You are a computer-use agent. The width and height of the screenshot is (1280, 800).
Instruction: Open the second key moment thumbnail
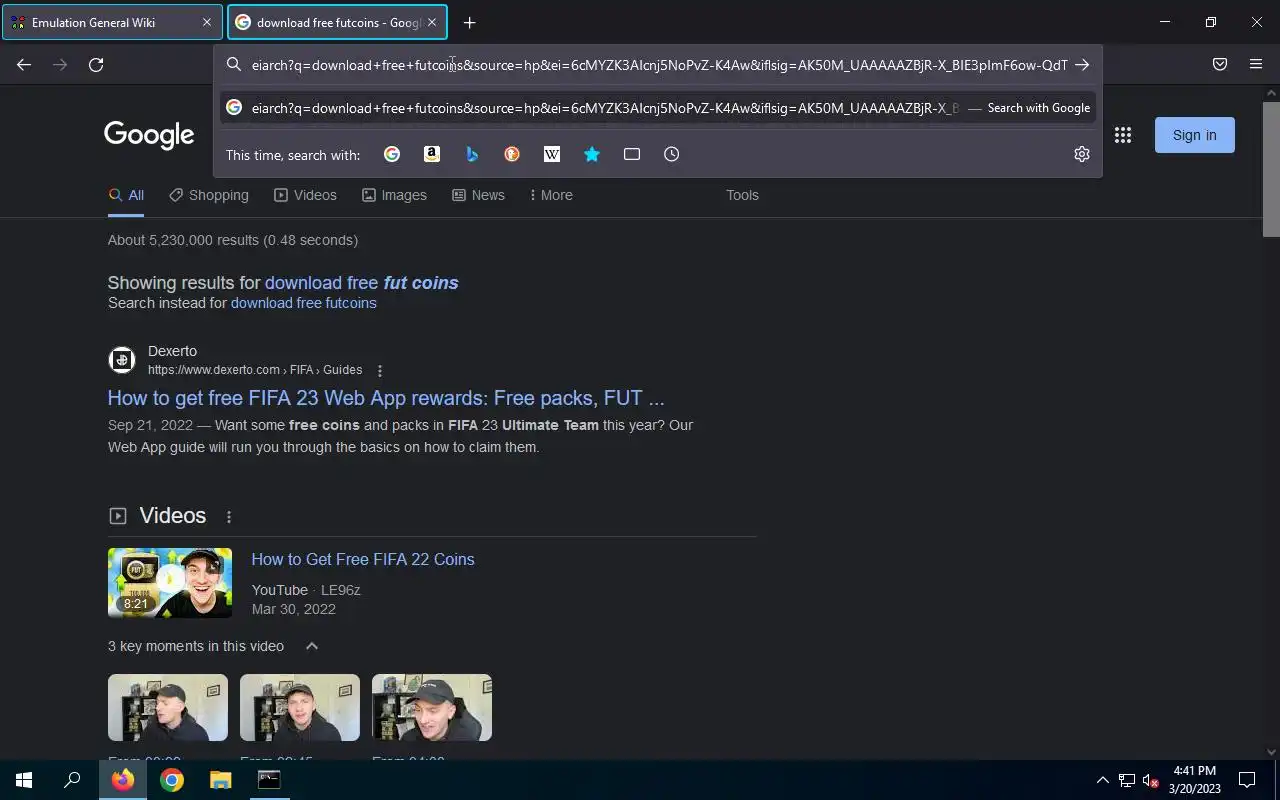(300, 708)
